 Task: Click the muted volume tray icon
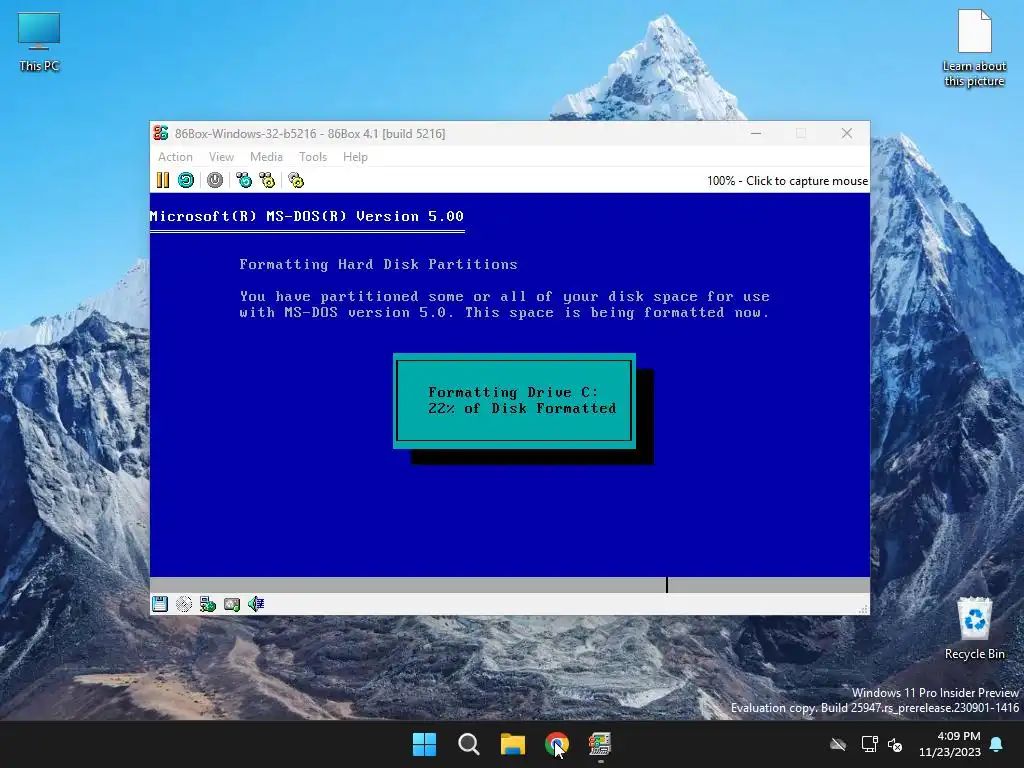895,744
